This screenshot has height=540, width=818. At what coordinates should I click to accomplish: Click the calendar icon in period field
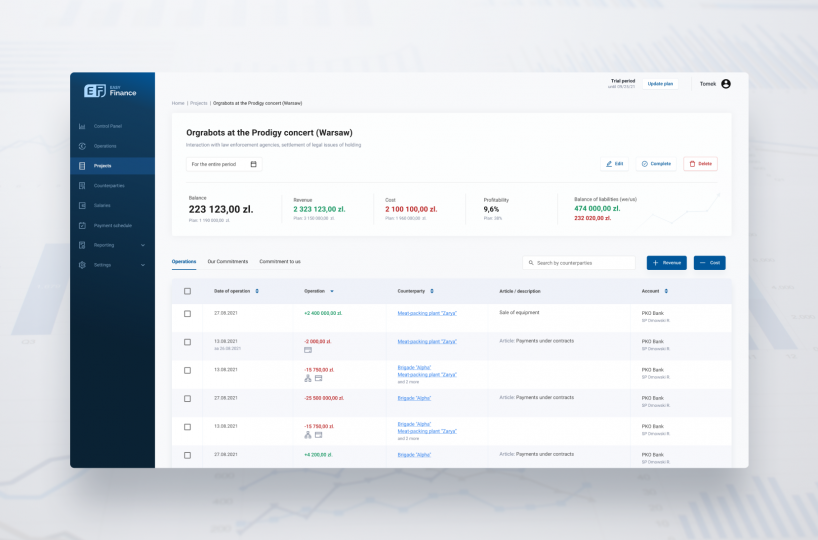253,164
